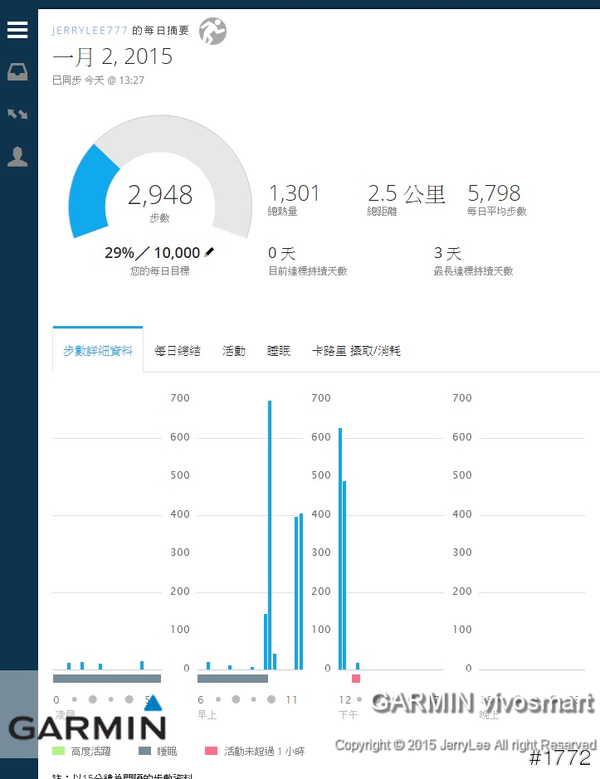Click the pink inactivity marker under the chart
The width and height of the screenshot is (600, 779).
(355, 679)
